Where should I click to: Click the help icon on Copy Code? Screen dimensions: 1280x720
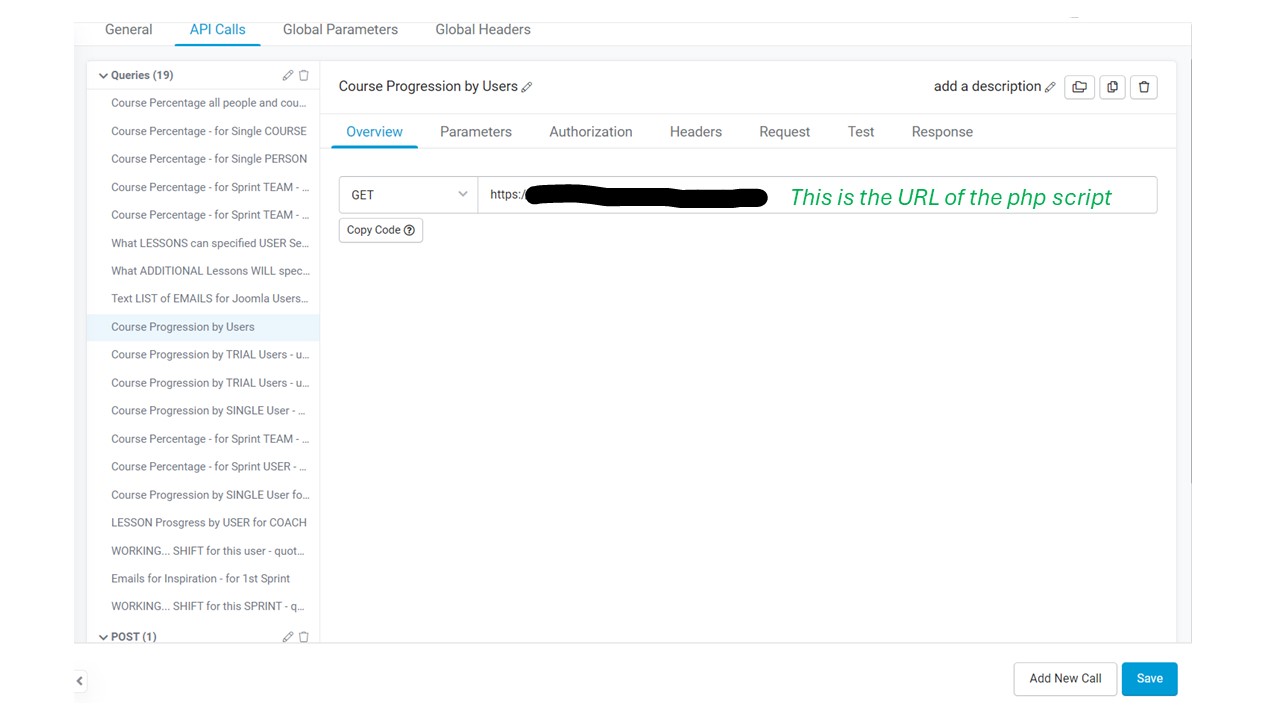coord(409,230)
